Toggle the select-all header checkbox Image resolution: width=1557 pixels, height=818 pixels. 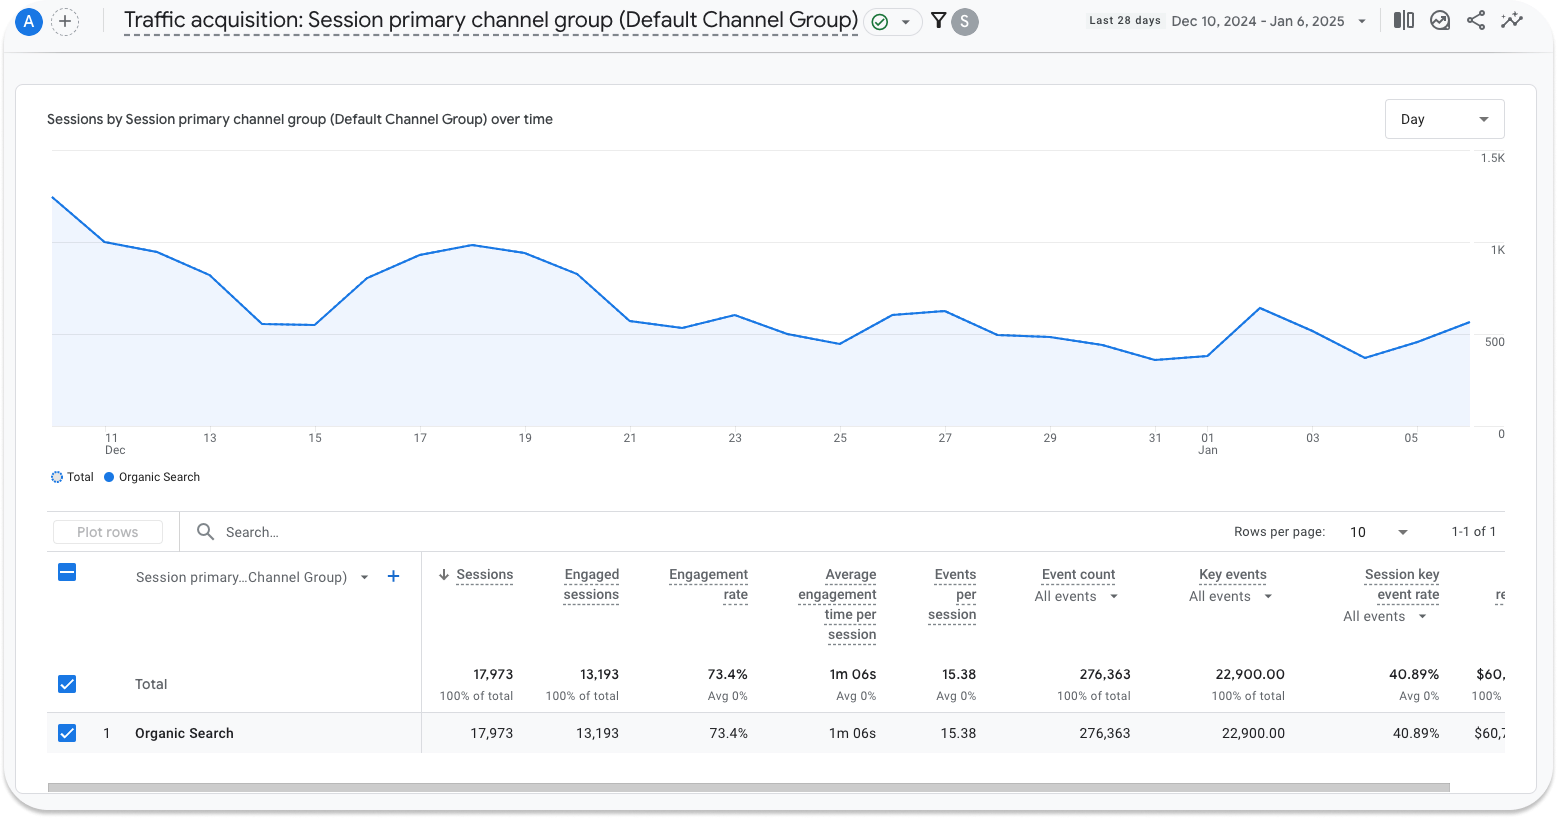tap(67, 573)
